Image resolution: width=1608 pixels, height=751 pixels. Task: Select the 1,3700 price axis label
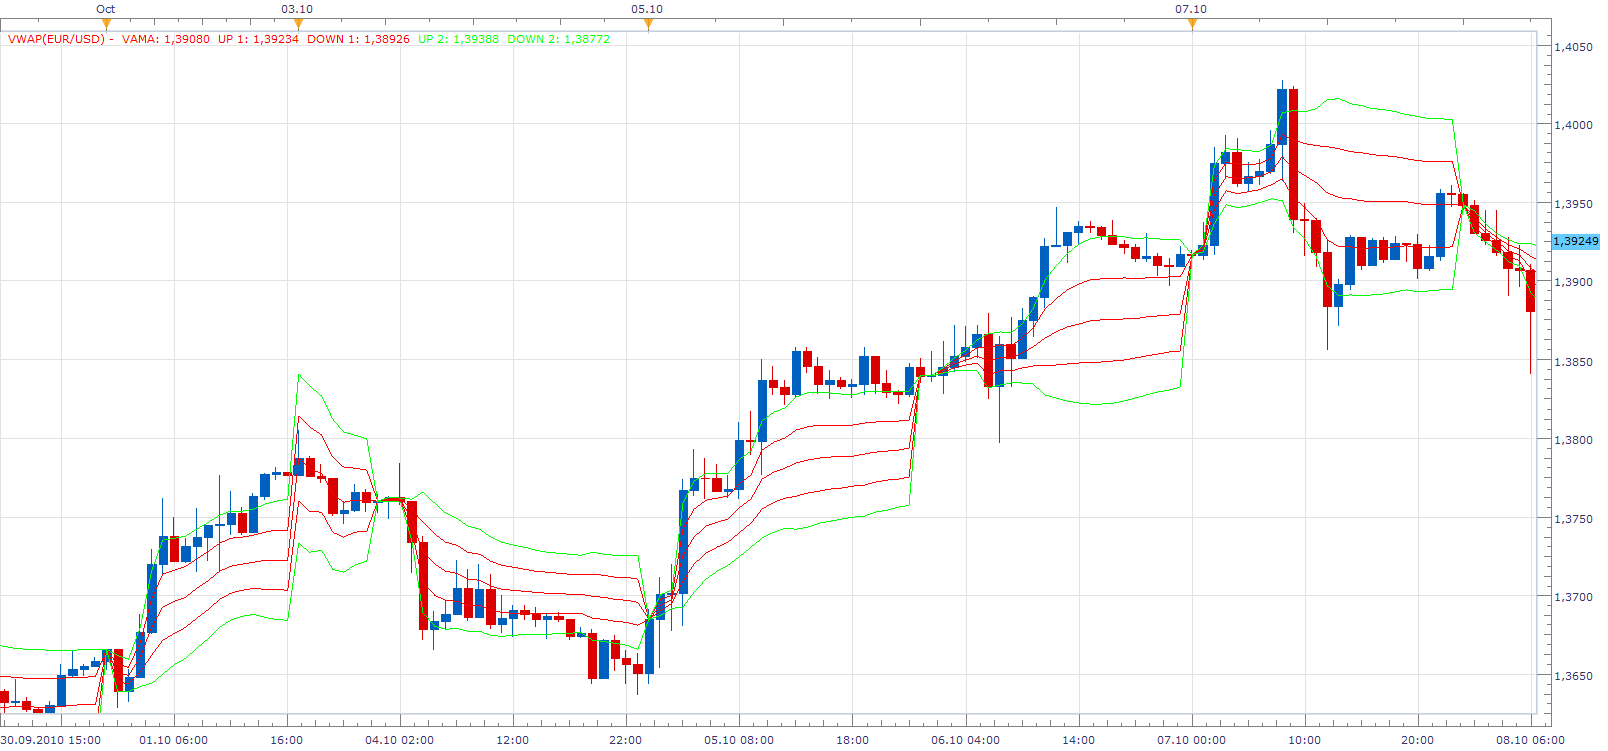[1574, 597]
